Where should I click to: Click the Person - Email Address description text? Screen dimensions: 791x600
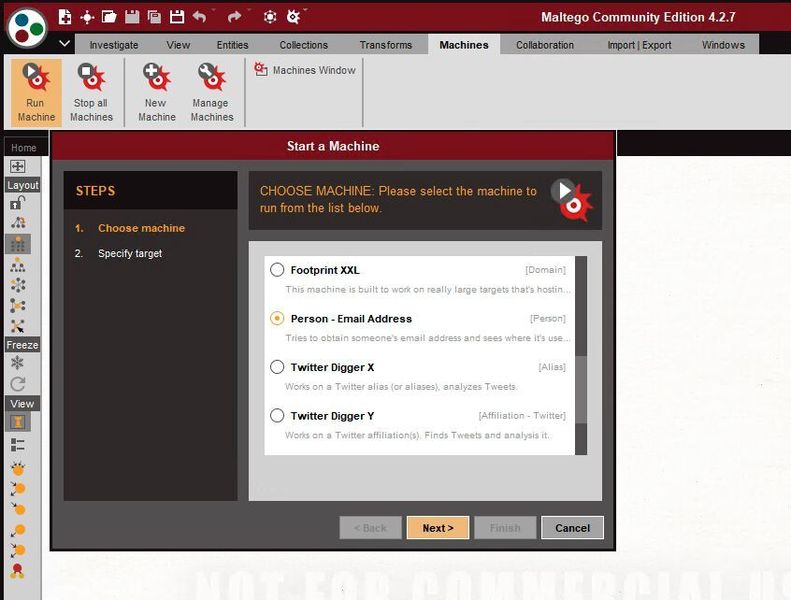coord(427,338)
